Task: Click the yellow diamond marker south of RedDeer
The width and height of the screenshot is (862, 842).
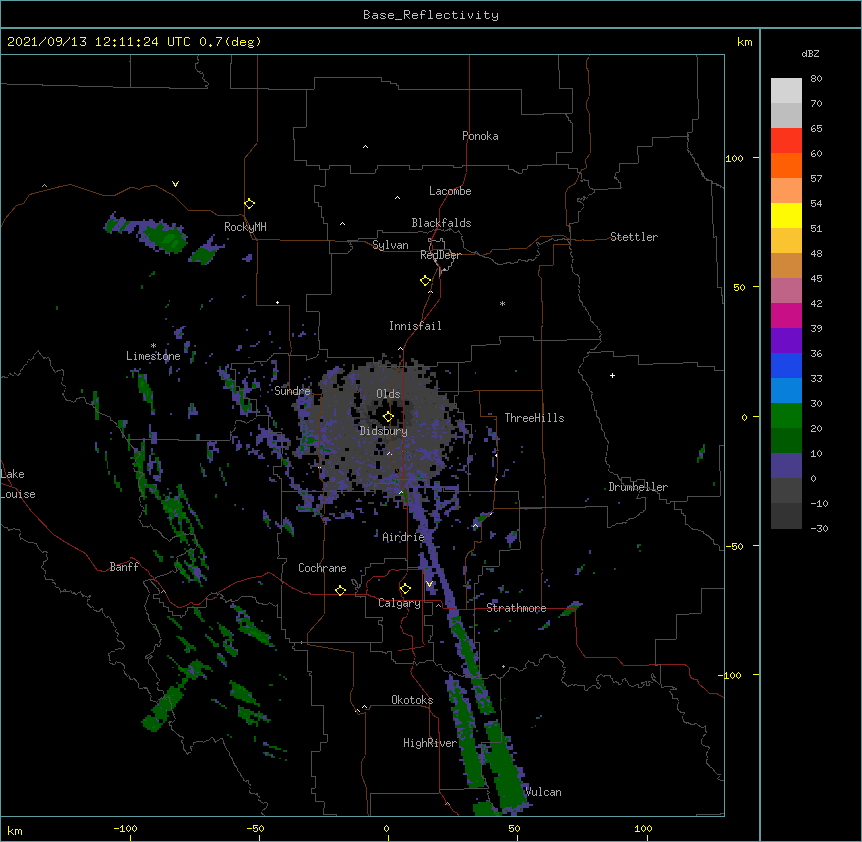Action: (425, 281)
